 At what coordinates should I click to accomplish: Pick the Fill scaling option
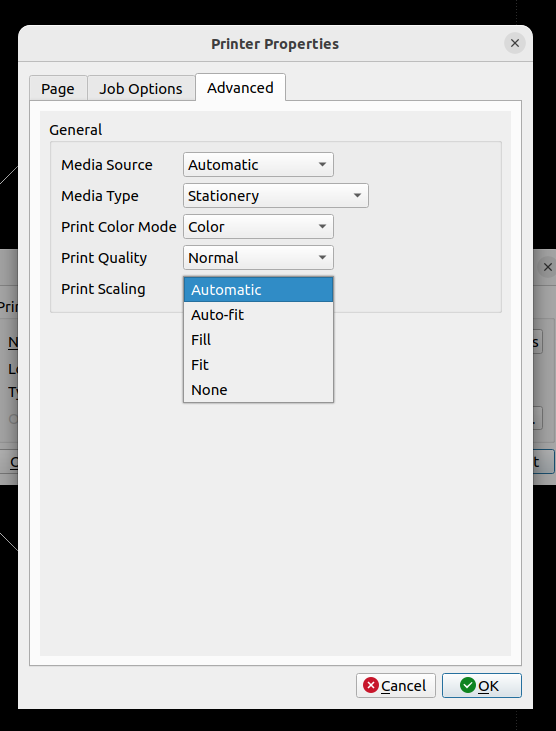(258, 340)
